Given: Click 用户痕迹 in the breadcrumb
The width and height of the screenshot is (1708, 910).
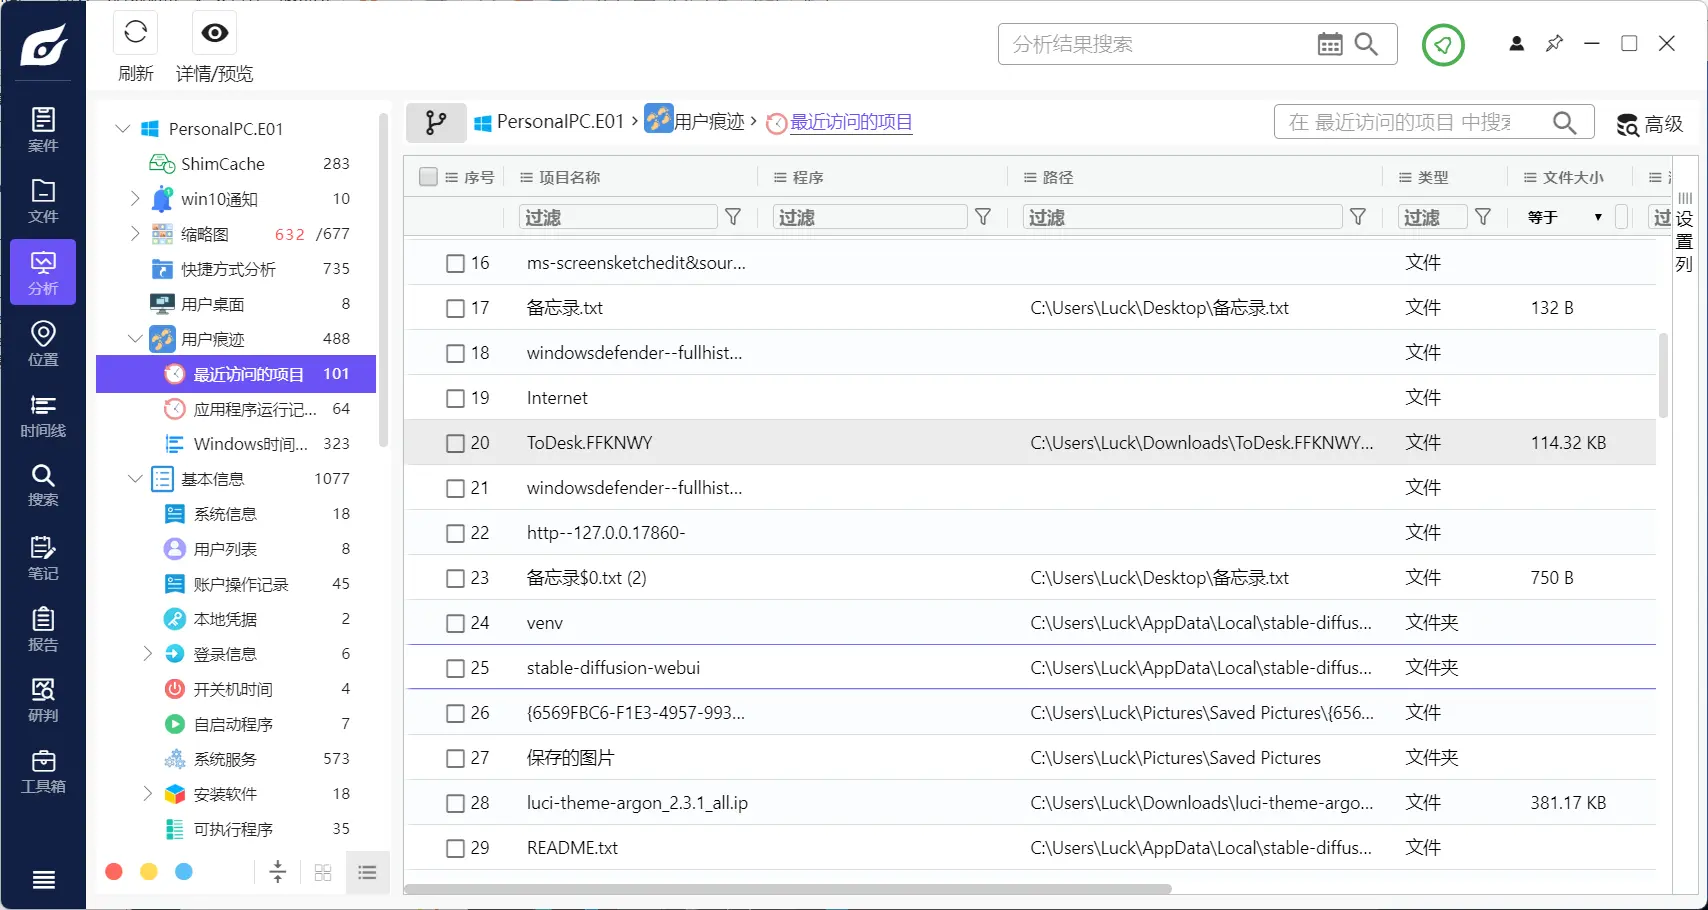Looking at the screenshot, I should click(695, 121).
